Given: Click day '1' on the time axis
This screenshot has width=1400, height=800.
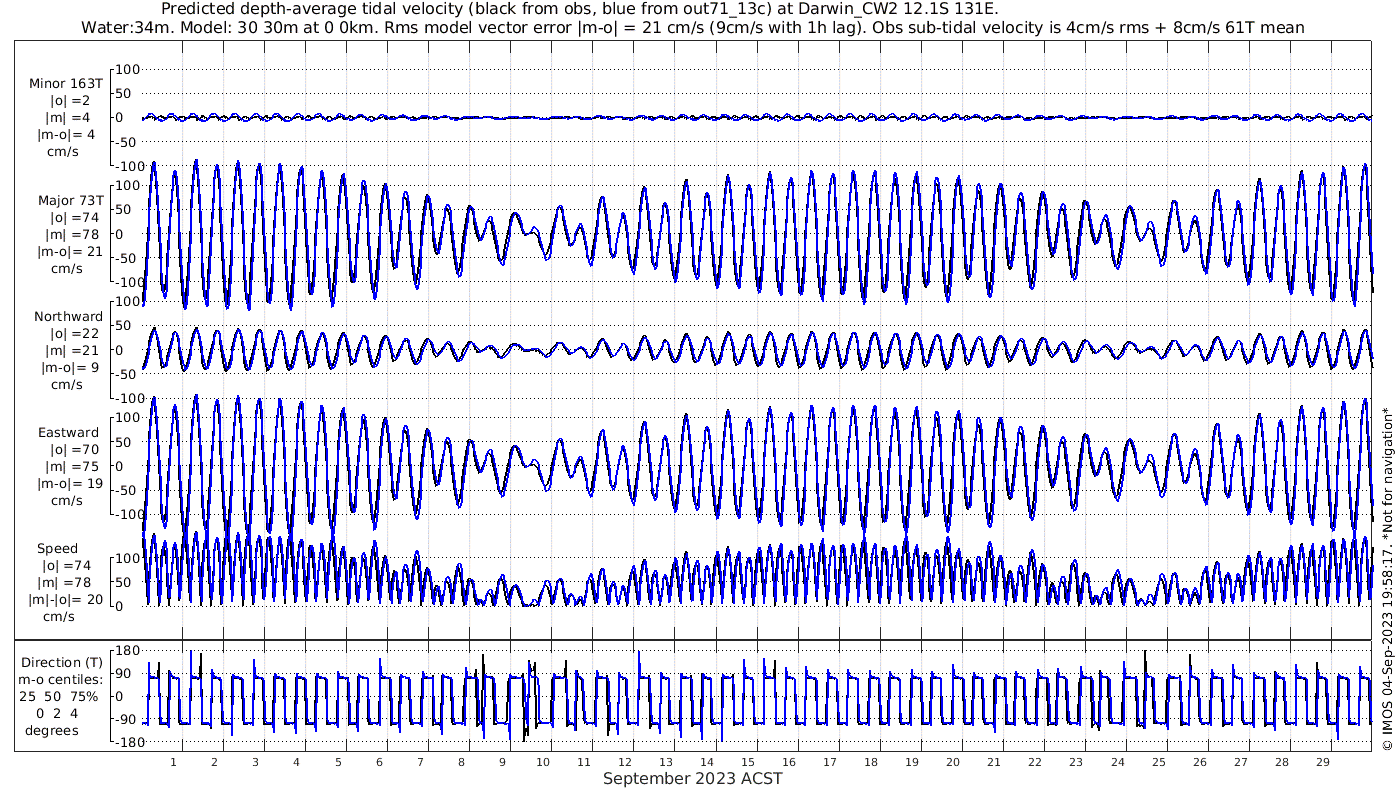Looking at the screenshot, I should point(174,762).
